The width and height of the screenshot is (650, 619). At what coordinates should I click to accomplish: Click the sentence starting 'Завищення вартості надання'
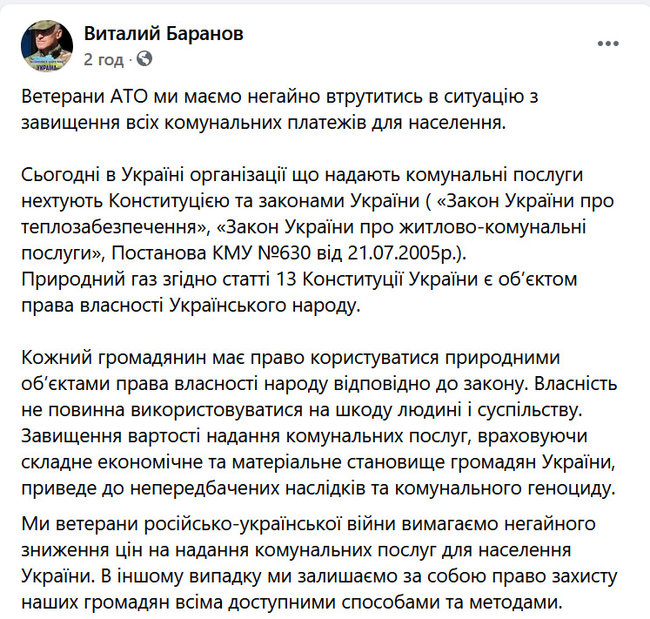pyautogui.click(x=319, y=462)
